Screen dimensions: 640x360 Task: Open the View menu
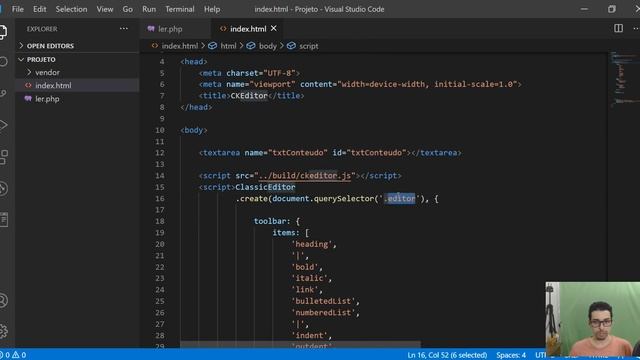coord(105,9)
